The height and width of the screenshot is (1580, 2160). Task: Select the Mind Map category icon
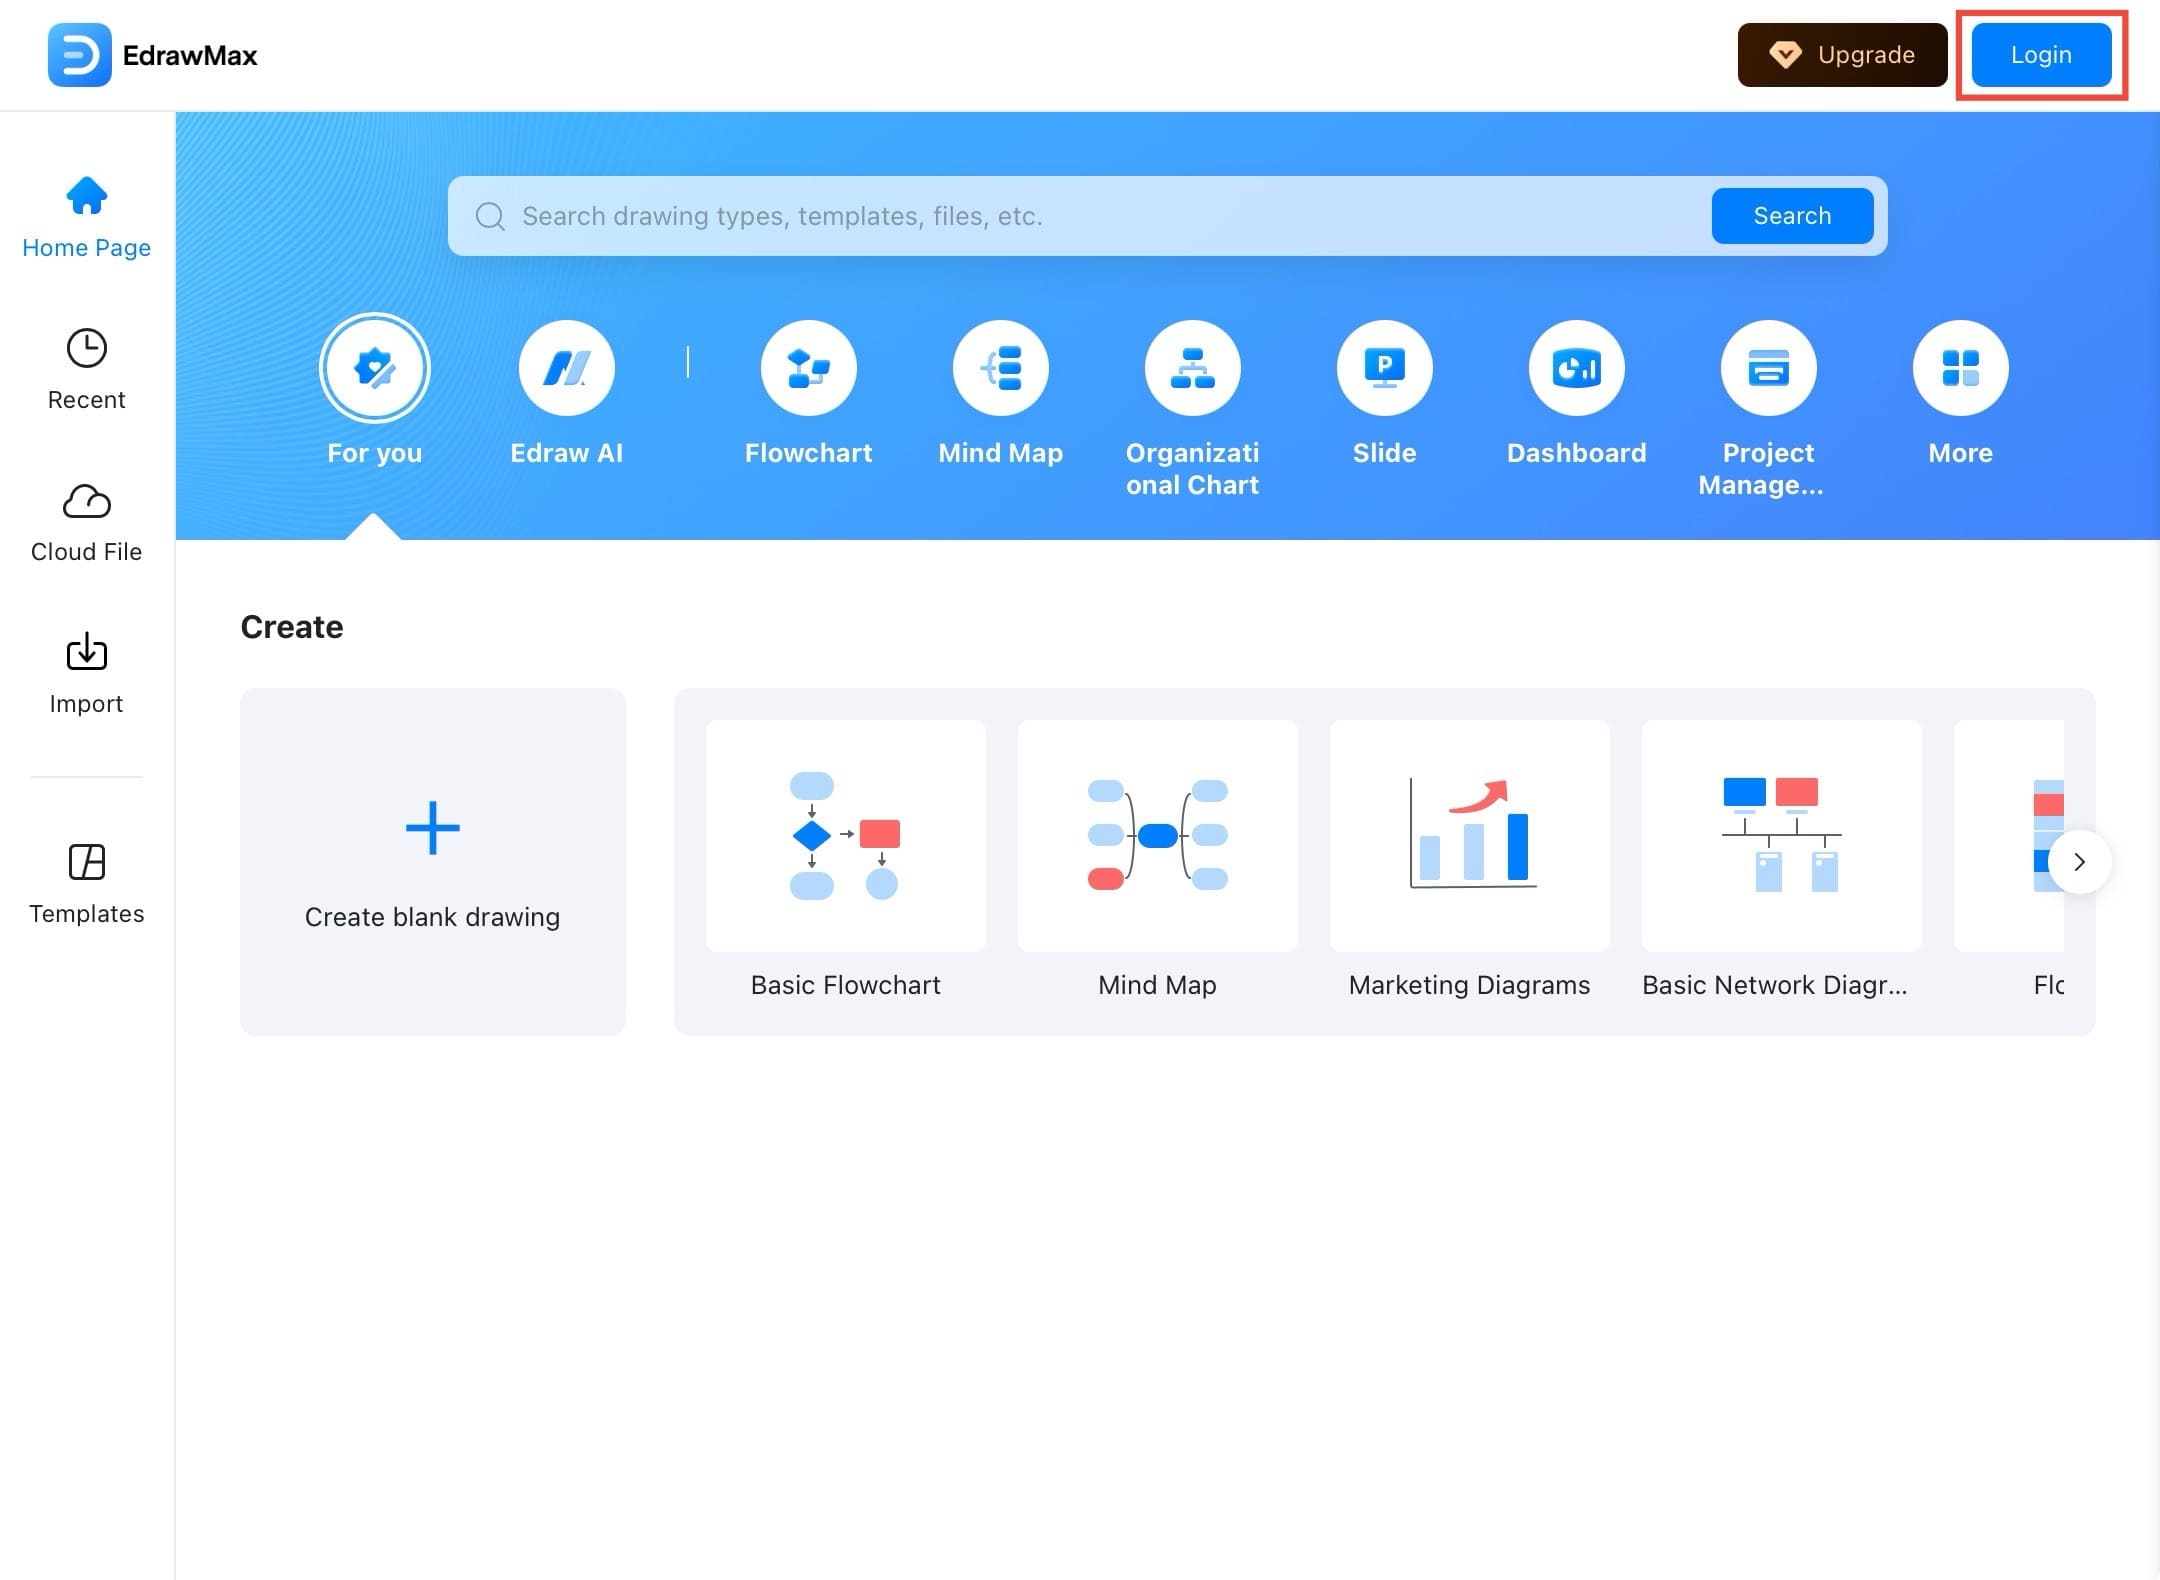[x=1000, y=368]
